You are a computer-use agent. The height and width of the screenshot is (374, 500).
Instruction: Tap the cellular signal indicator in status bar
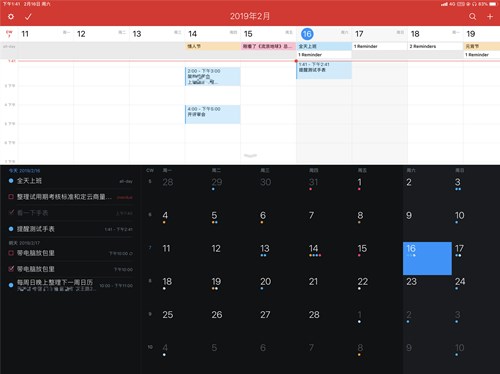click(444, 4)
